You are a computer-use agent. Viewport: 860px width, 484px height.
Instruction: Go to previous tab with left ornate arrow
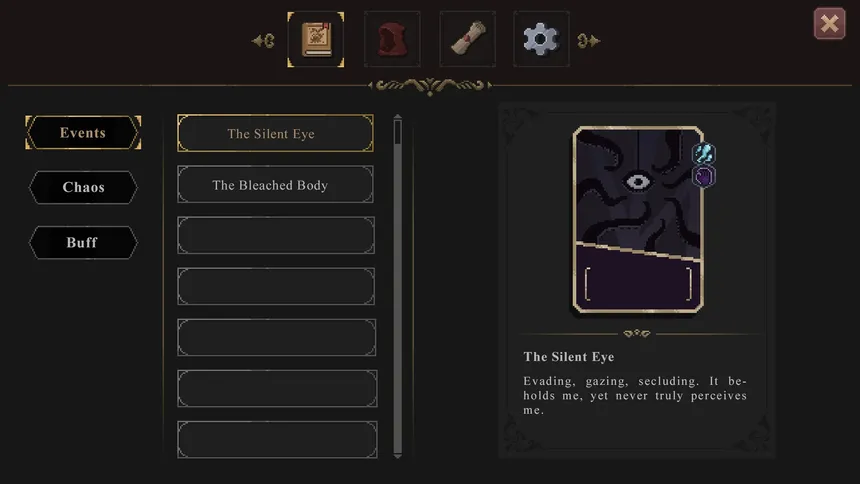(263, 41)
